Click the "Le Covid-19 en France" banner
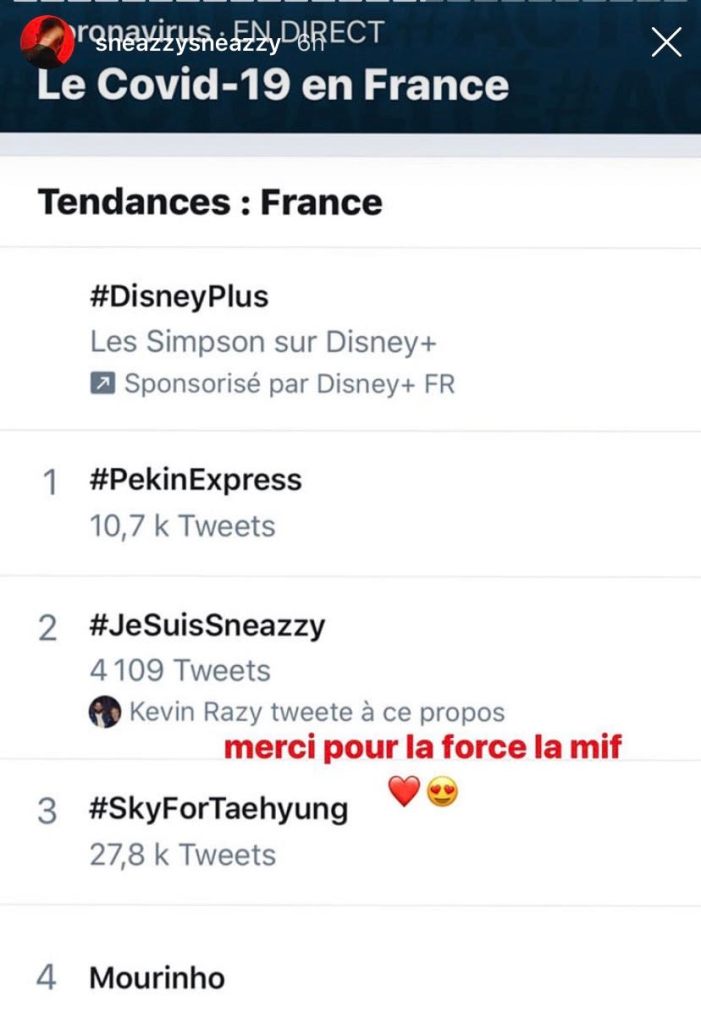 (x=272, y=84)
